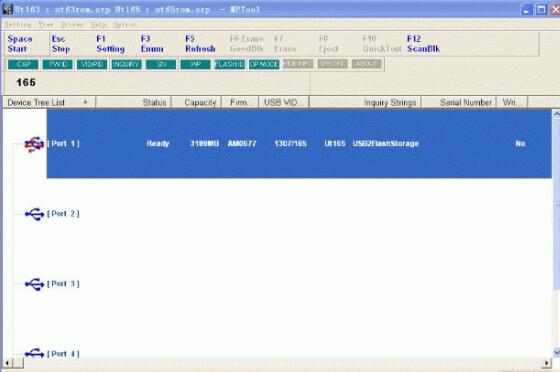Toggle the FLASH ID column button

coord(230,65)
